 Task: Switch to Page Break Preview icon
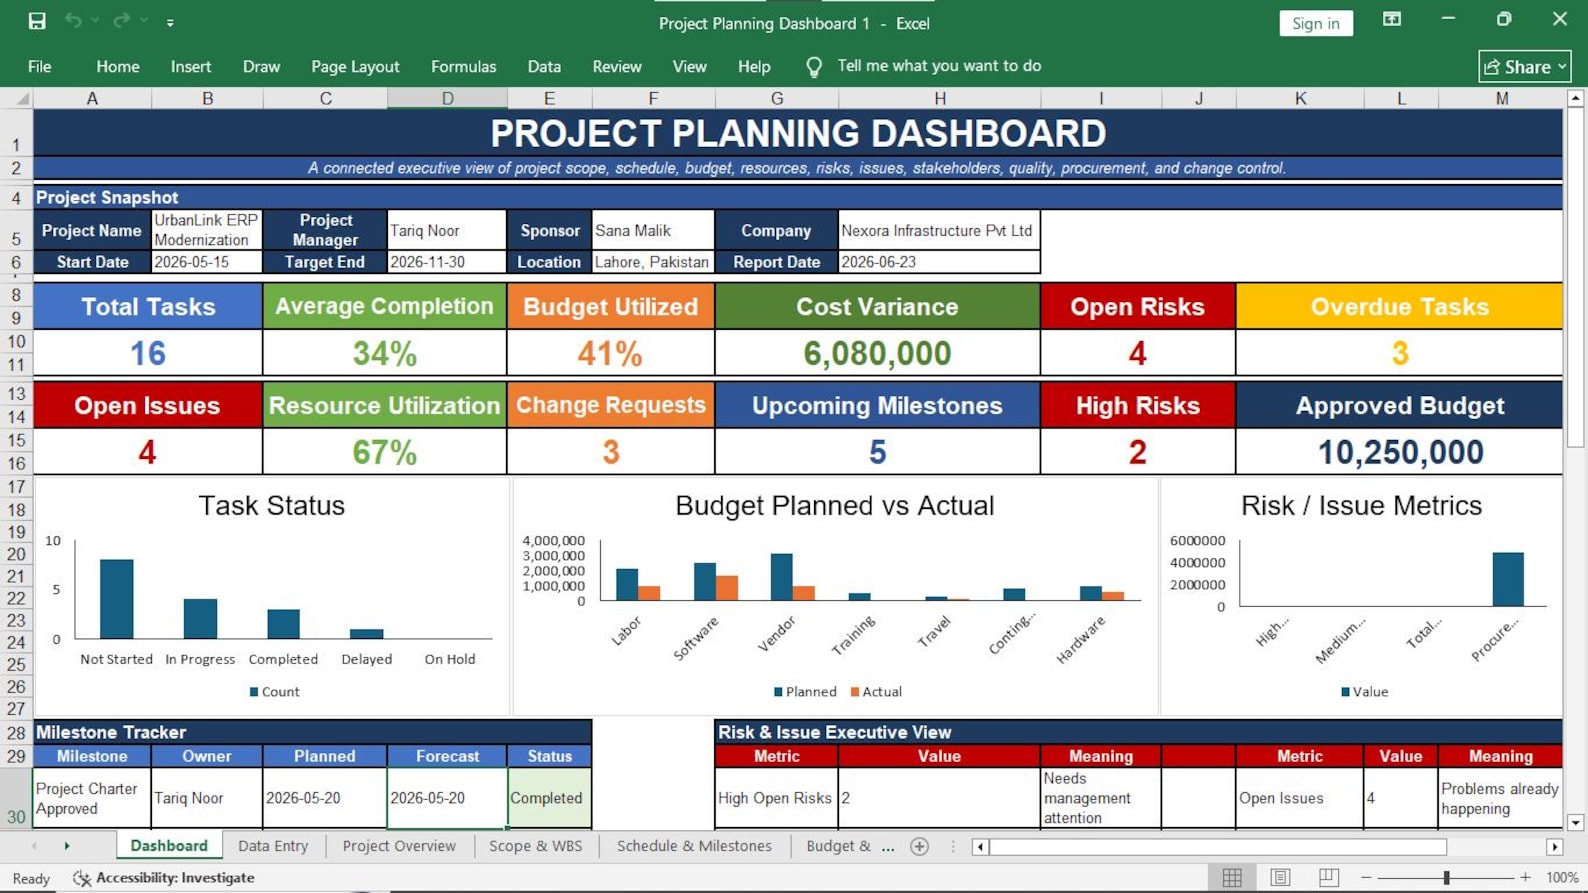point(1328,877)
